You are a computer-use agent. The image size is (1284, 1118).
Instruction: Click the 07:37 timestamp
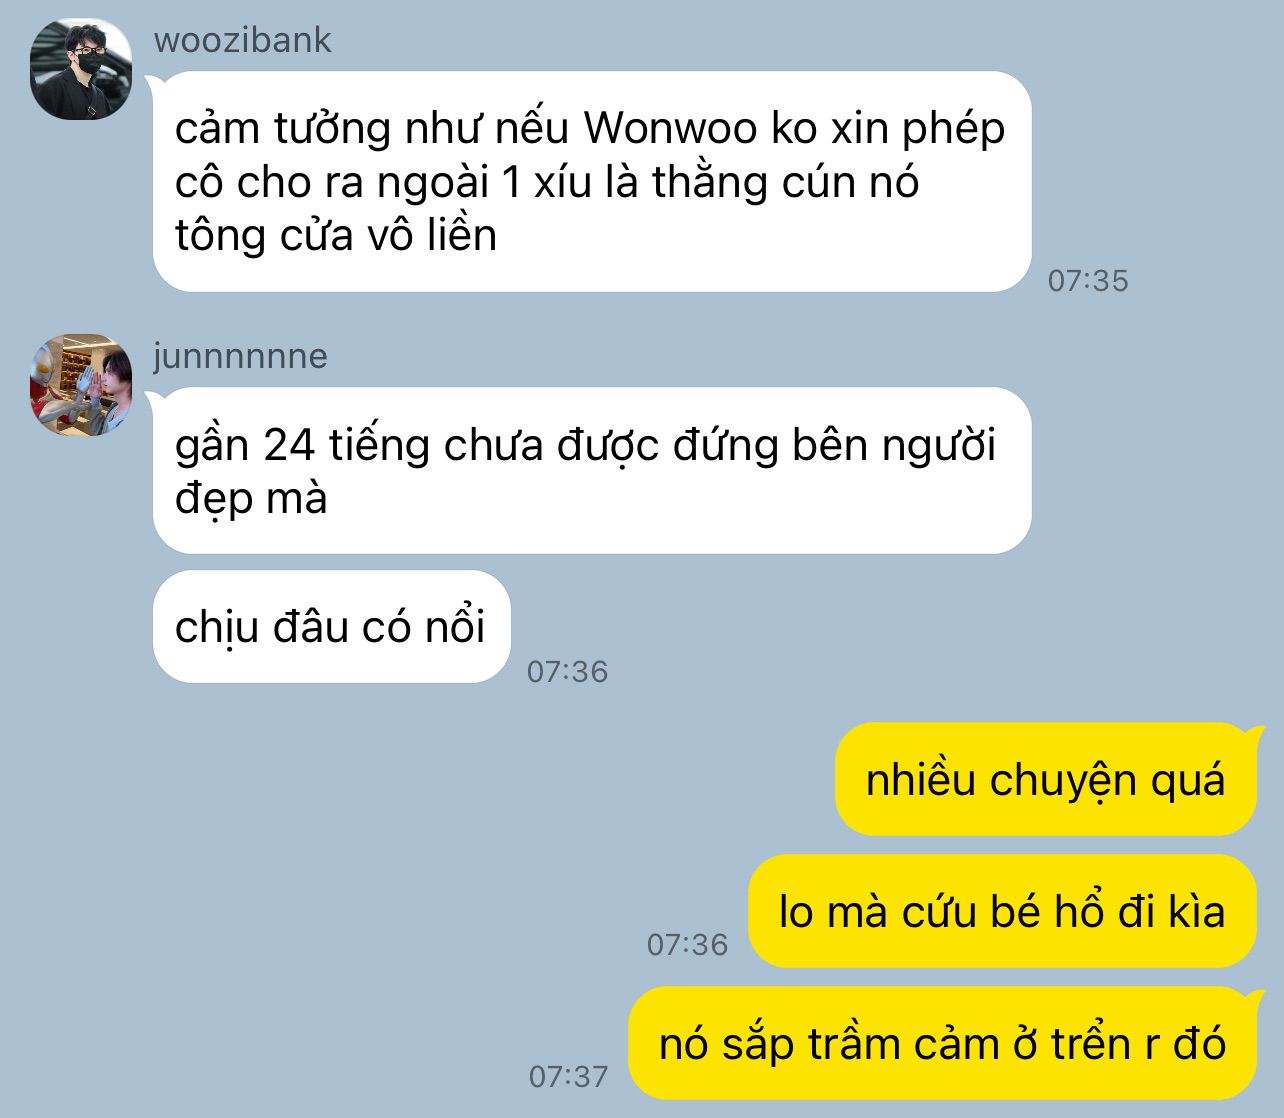568,1076
